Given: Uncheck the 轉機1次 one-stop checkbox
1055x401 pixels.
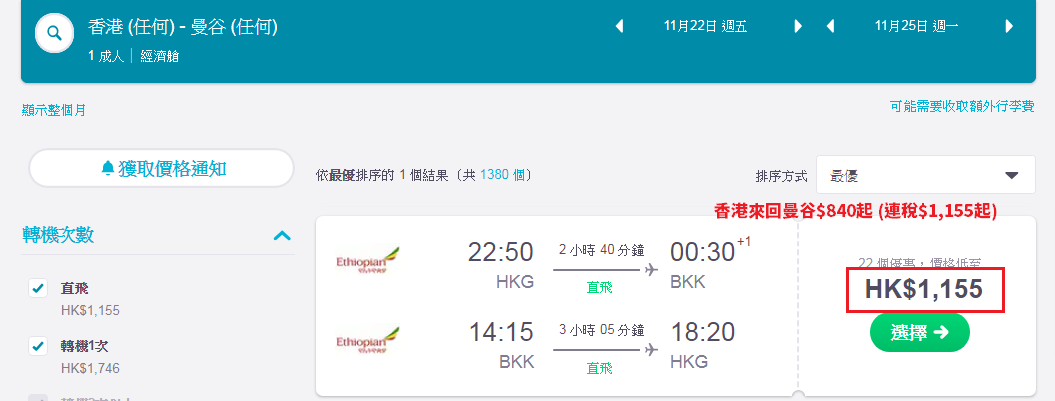Looking at the screenshot, I should coord(38,346).
